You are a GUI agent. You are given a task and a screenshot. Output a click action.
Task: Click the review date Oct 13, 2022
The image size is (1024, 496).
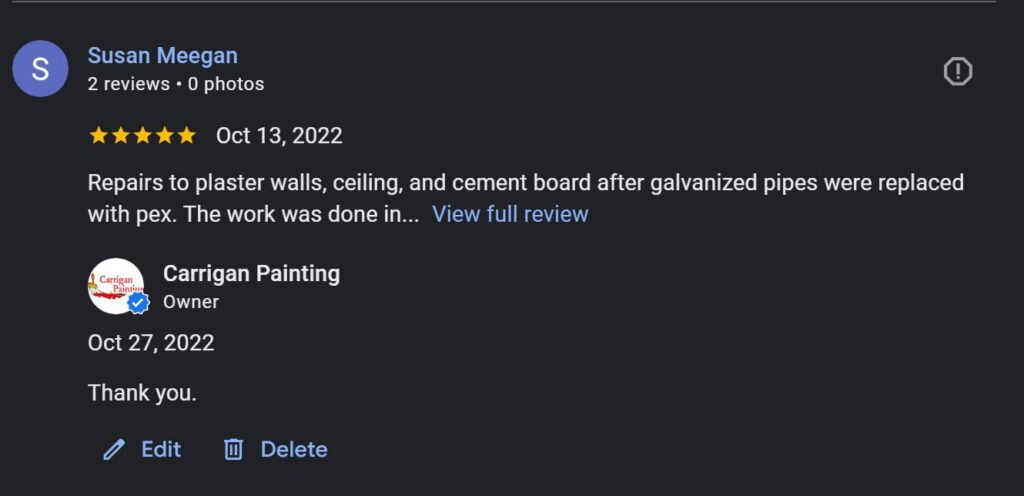point(279,136)
